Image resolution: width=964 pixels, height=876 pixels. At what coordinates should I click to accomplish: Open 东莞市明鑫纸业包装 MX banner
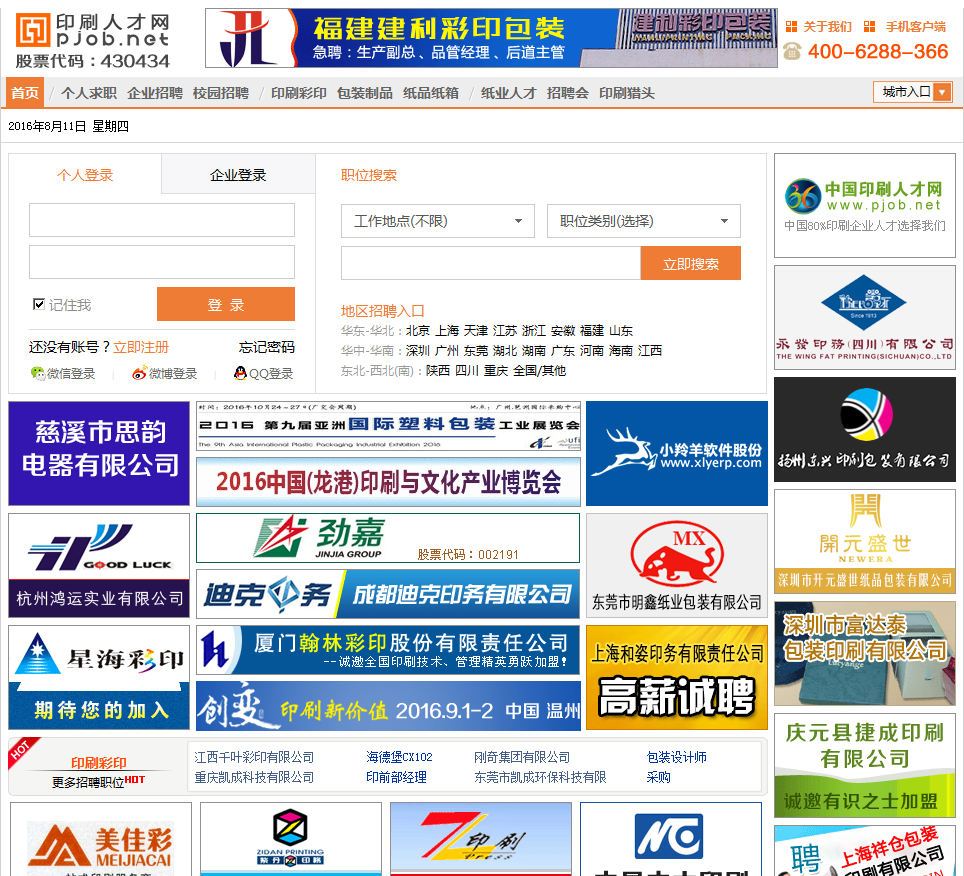point(677,566)
